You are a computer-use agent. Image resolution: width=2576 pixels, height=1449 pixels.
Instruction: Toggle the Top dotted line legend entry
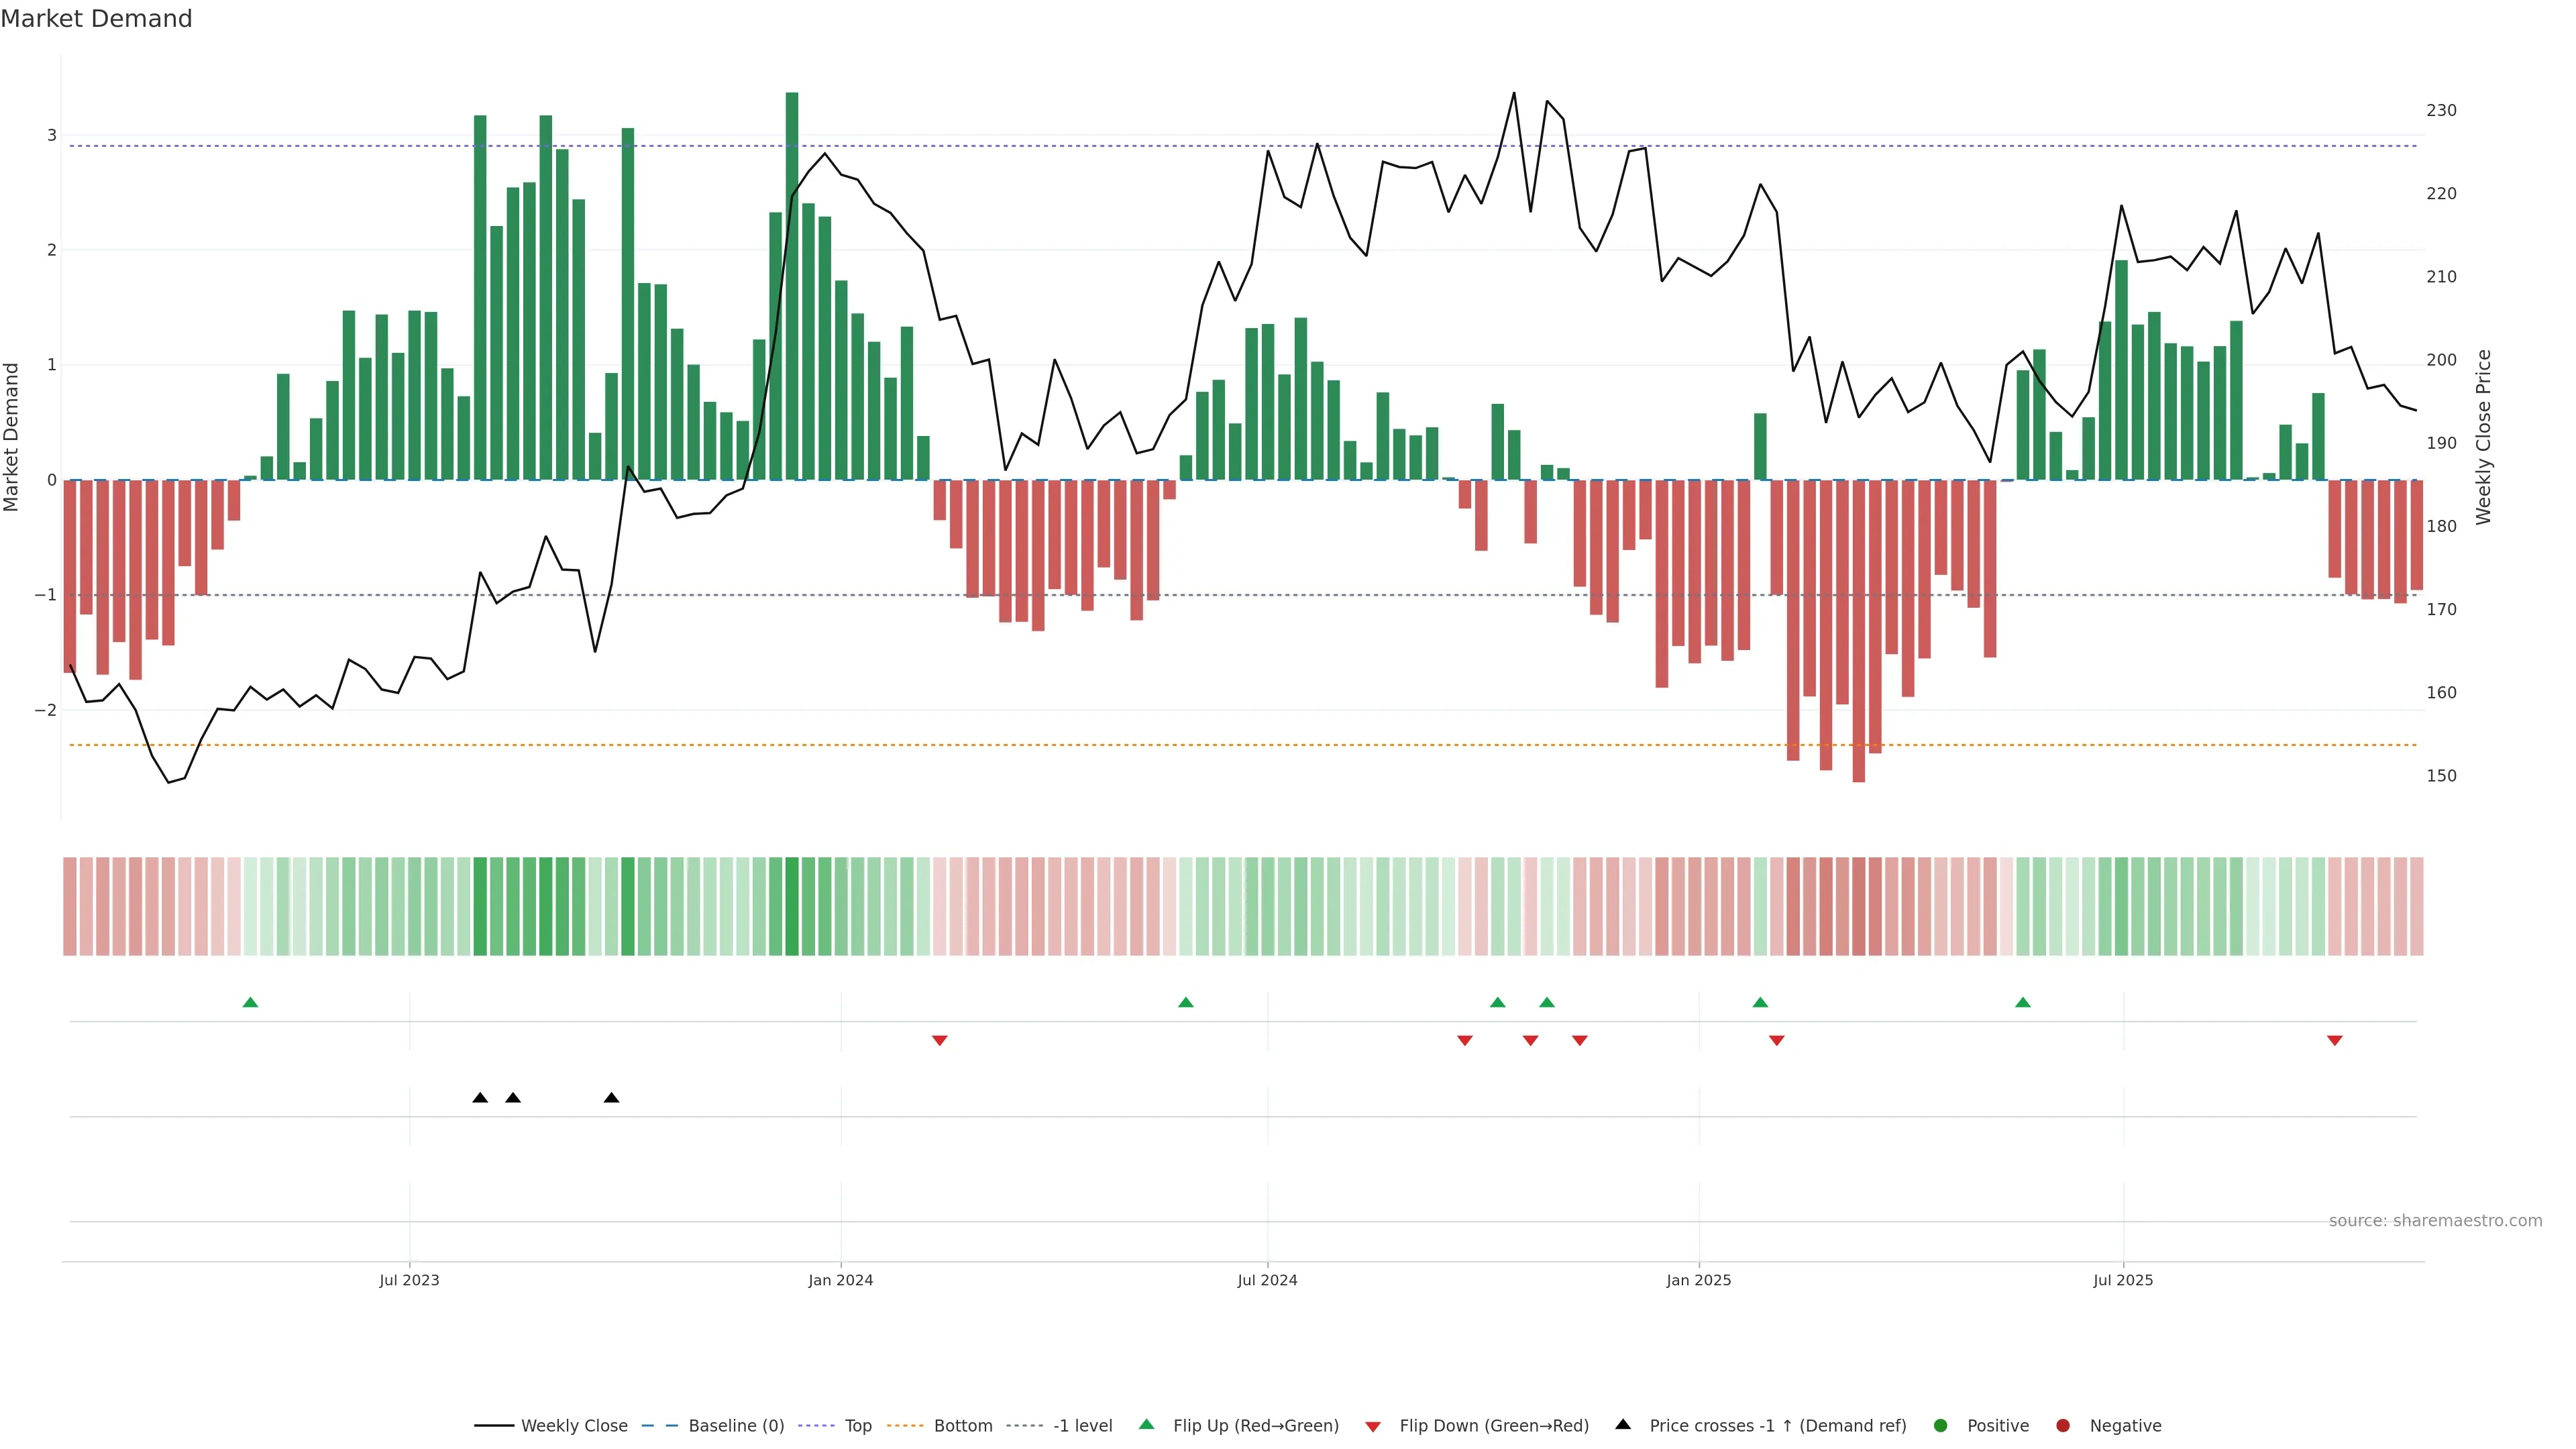(x=857, y=1425)
